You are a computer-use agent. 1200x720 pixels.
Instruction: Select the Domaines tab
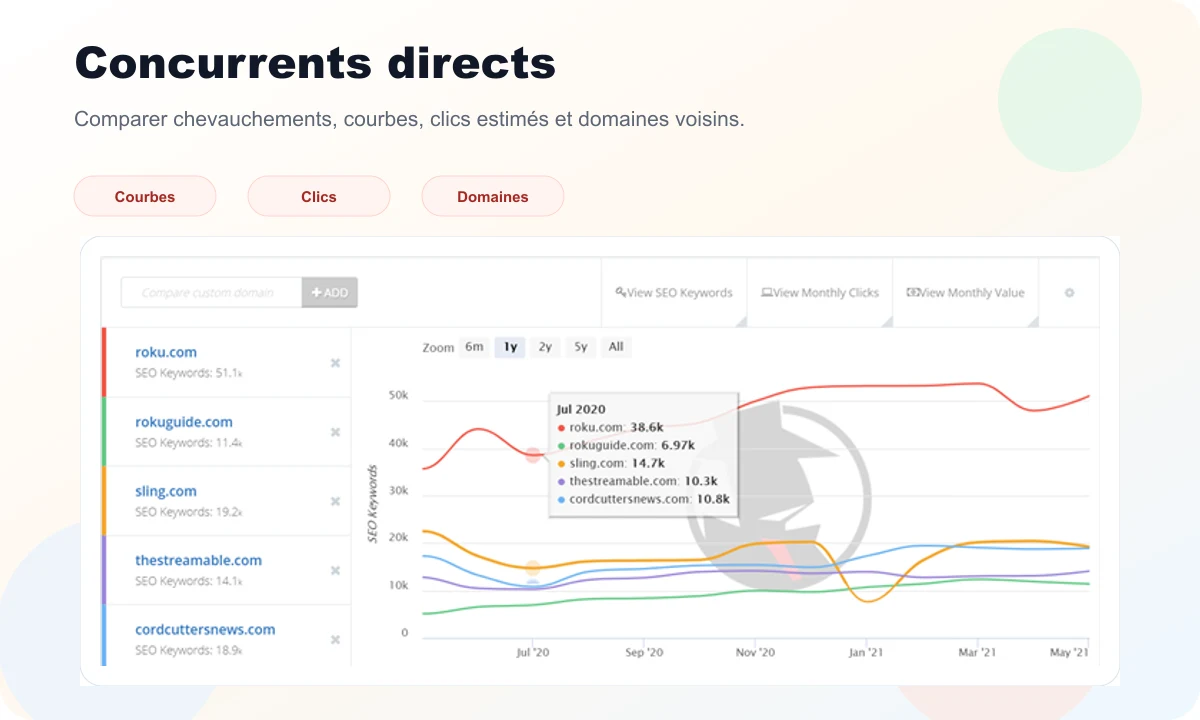[x=493, y=196]
